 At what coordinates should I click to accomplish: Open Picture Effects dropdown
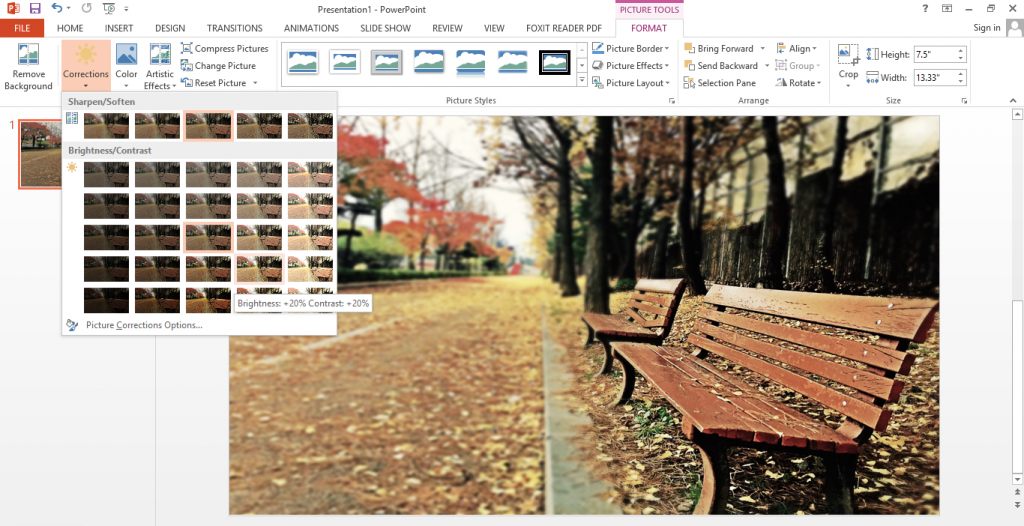click(x=630, y=65)
